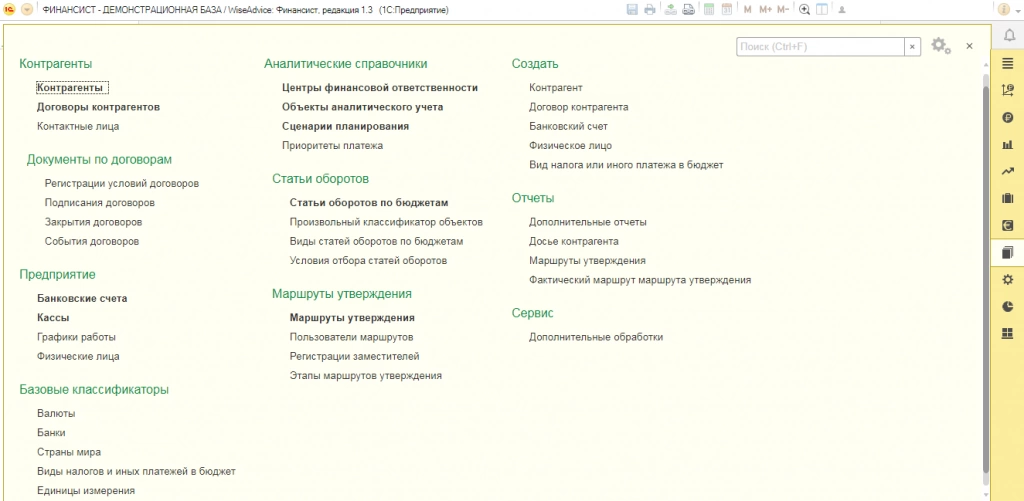Open Регистрации заместителей
This screenshot has width=1024, height=501.
tap(355, 356)
